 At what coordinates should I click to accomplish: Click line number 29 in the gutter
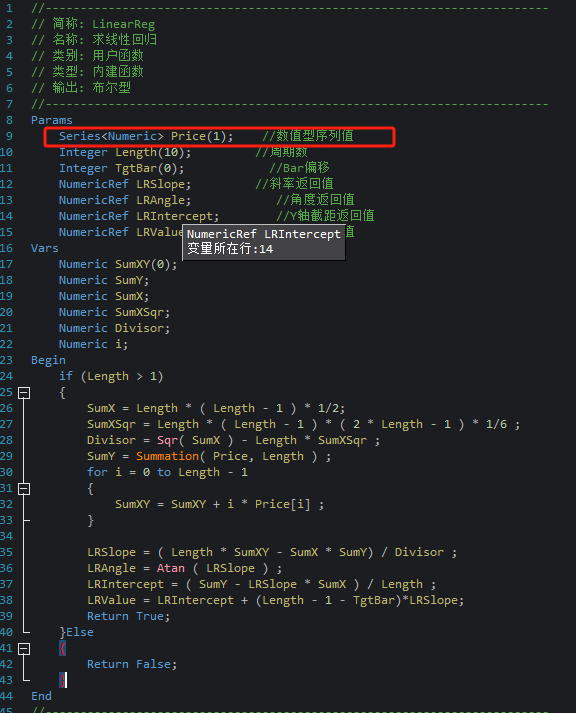pos(6,456)
